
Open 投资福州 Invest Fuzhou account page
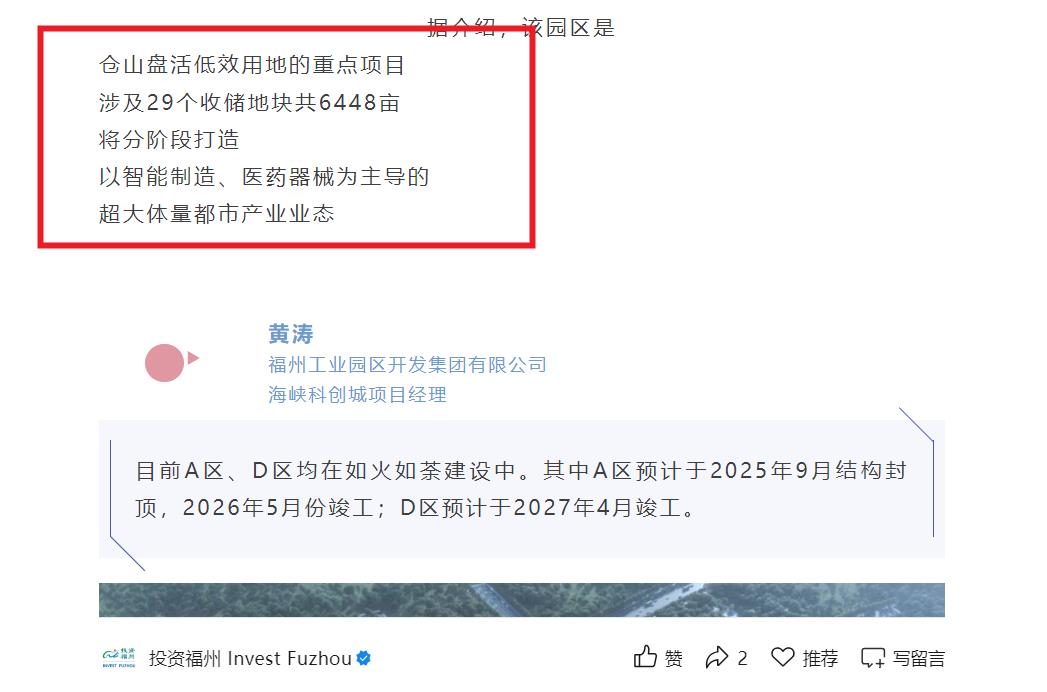coord(250,658)
